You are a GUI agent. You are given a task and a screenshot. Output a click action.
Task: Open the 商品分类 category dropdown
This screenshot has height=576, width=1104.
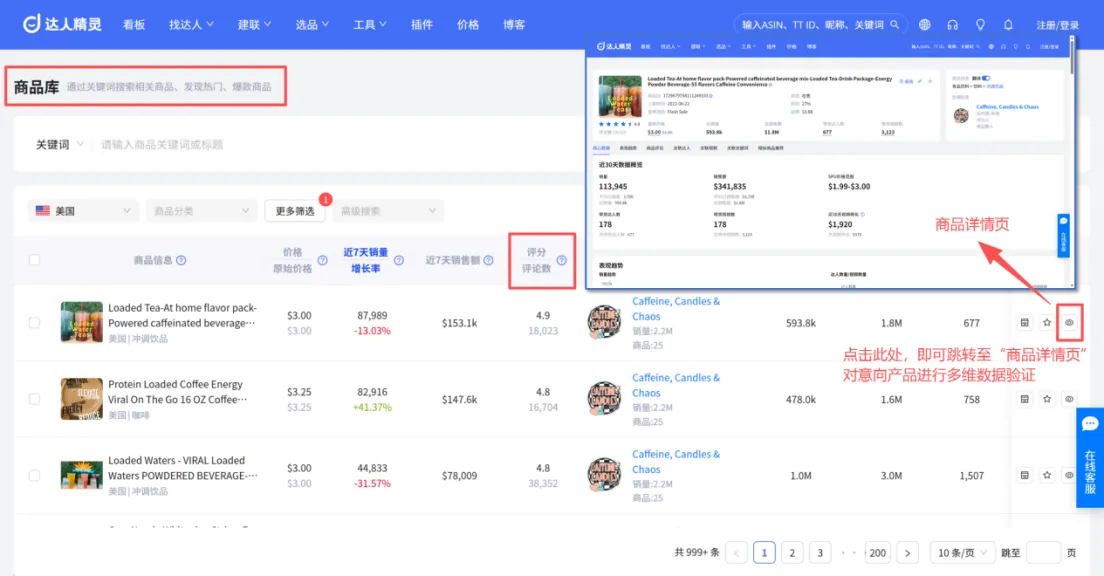coord(200,210)
